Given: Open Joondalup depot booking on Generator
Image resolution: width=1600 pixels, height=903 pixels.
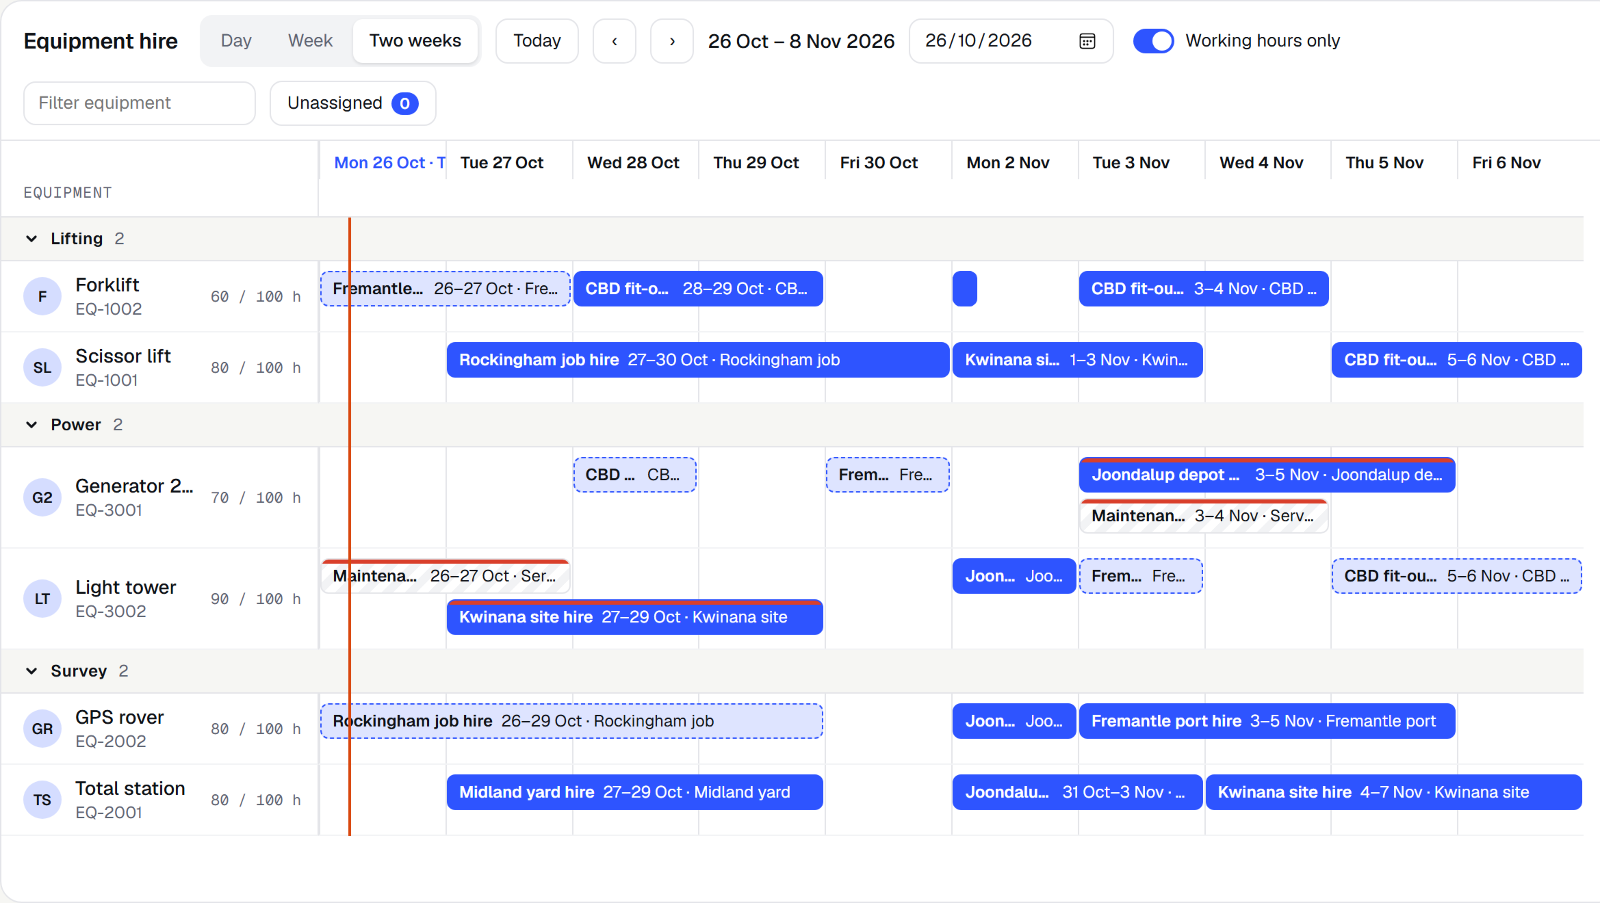Looking at the screenshot, I should tap(1267, 475).
